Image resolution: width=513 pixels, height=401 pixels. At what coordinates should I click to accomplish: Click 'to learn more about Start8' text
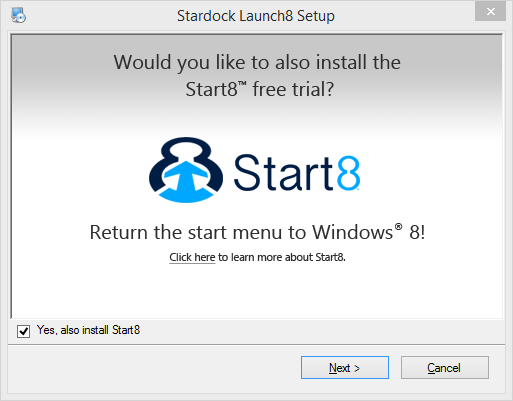coord(282,257)
